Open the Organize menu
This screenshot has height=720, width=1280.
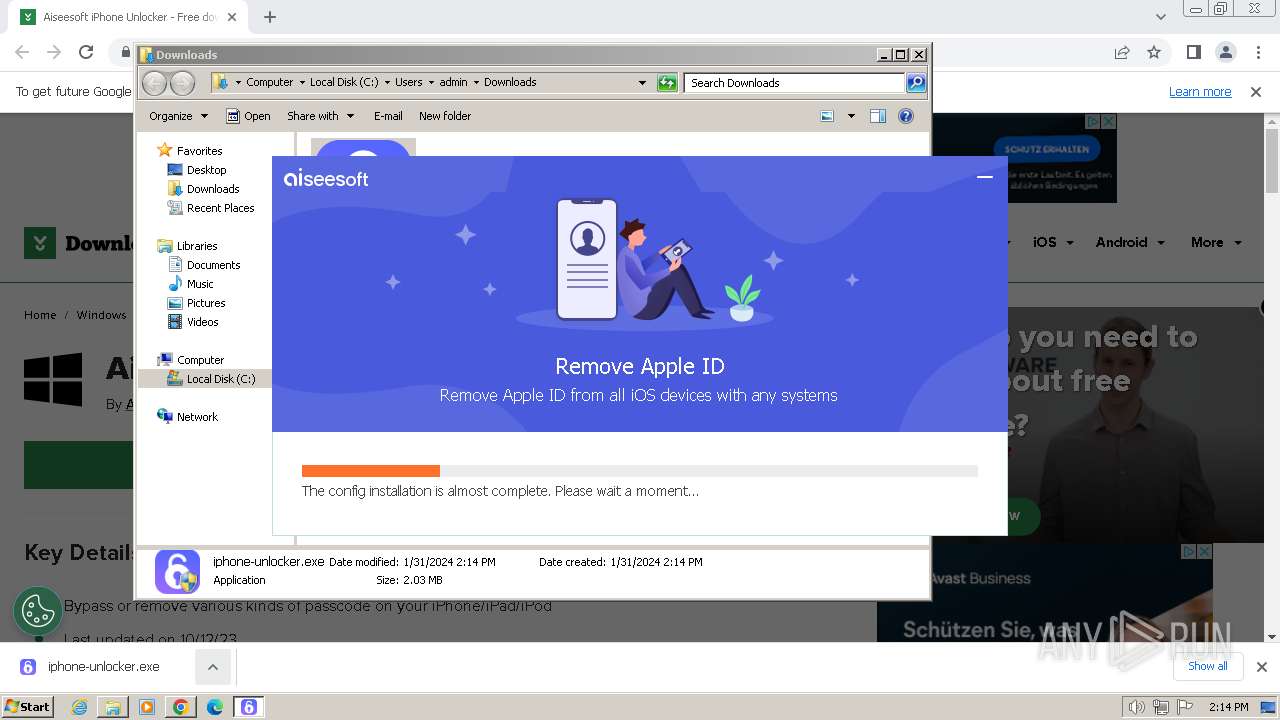coord(178,116)
